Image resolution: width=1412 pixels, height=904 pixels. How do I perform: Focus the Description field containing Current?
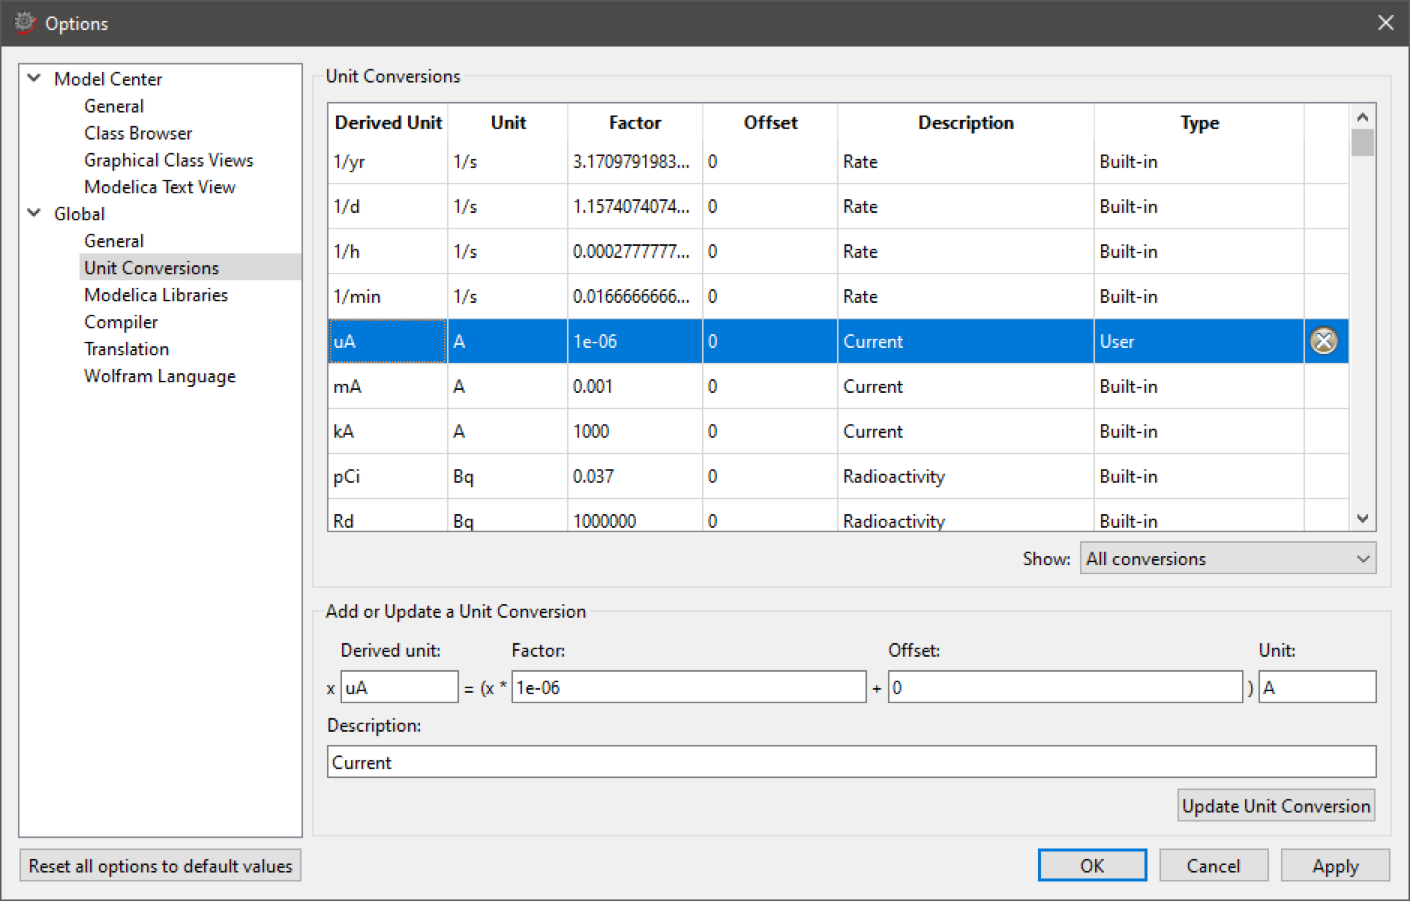coord(852,763)
